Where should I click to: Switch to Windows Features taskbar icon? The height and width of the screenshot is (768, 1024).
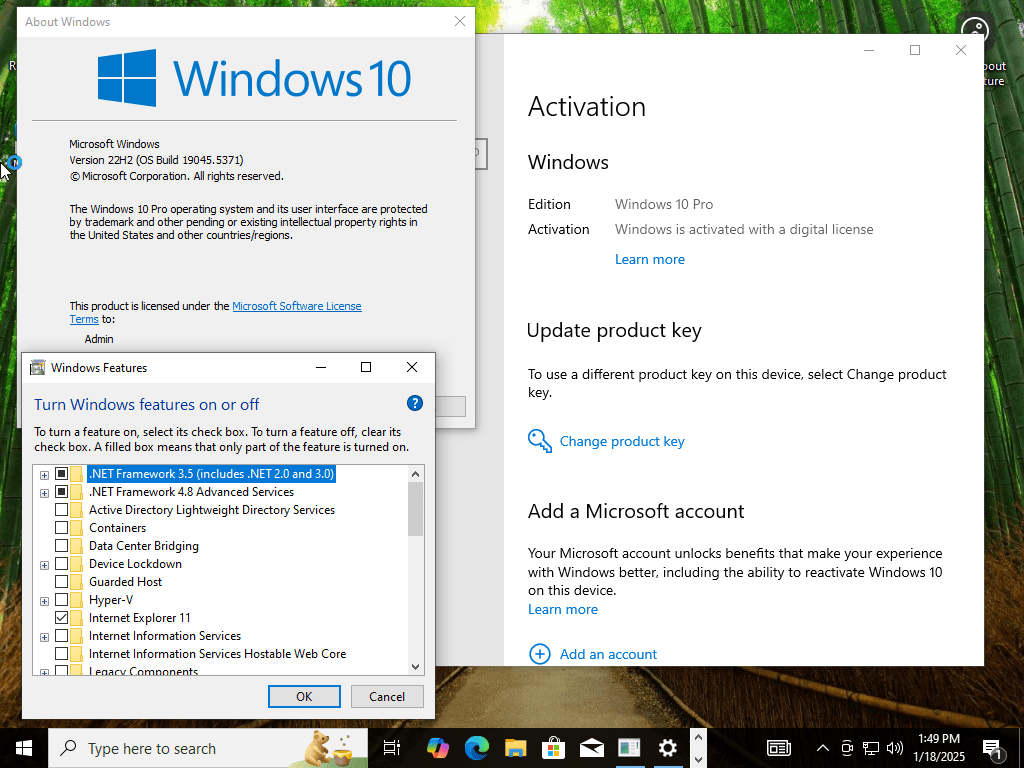(x=630, y=748)
